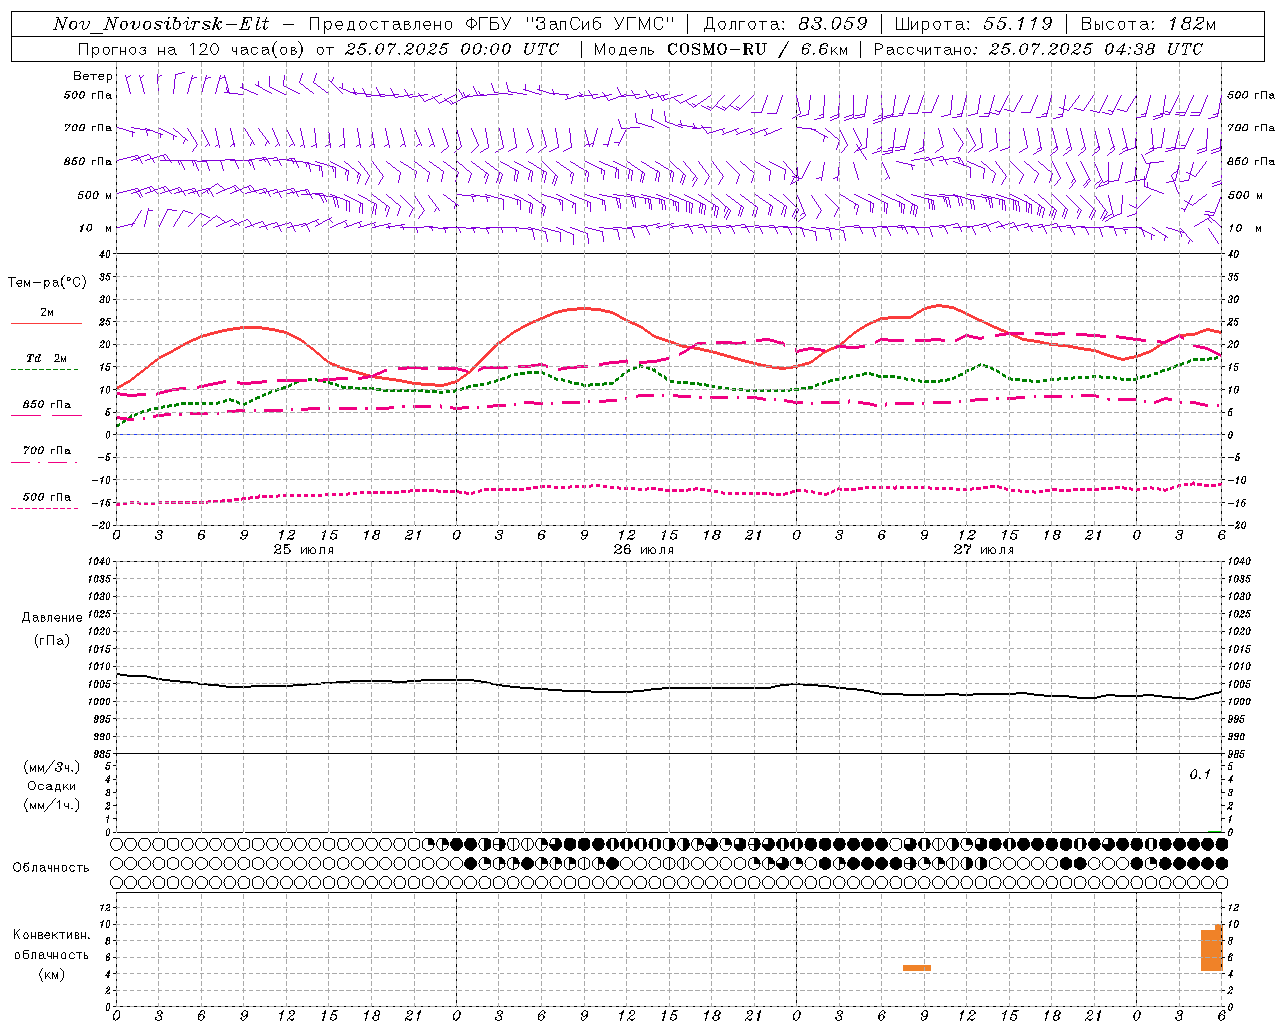
Task: Click the (км) unit under convective cloud label
Action: click(51, 973)
